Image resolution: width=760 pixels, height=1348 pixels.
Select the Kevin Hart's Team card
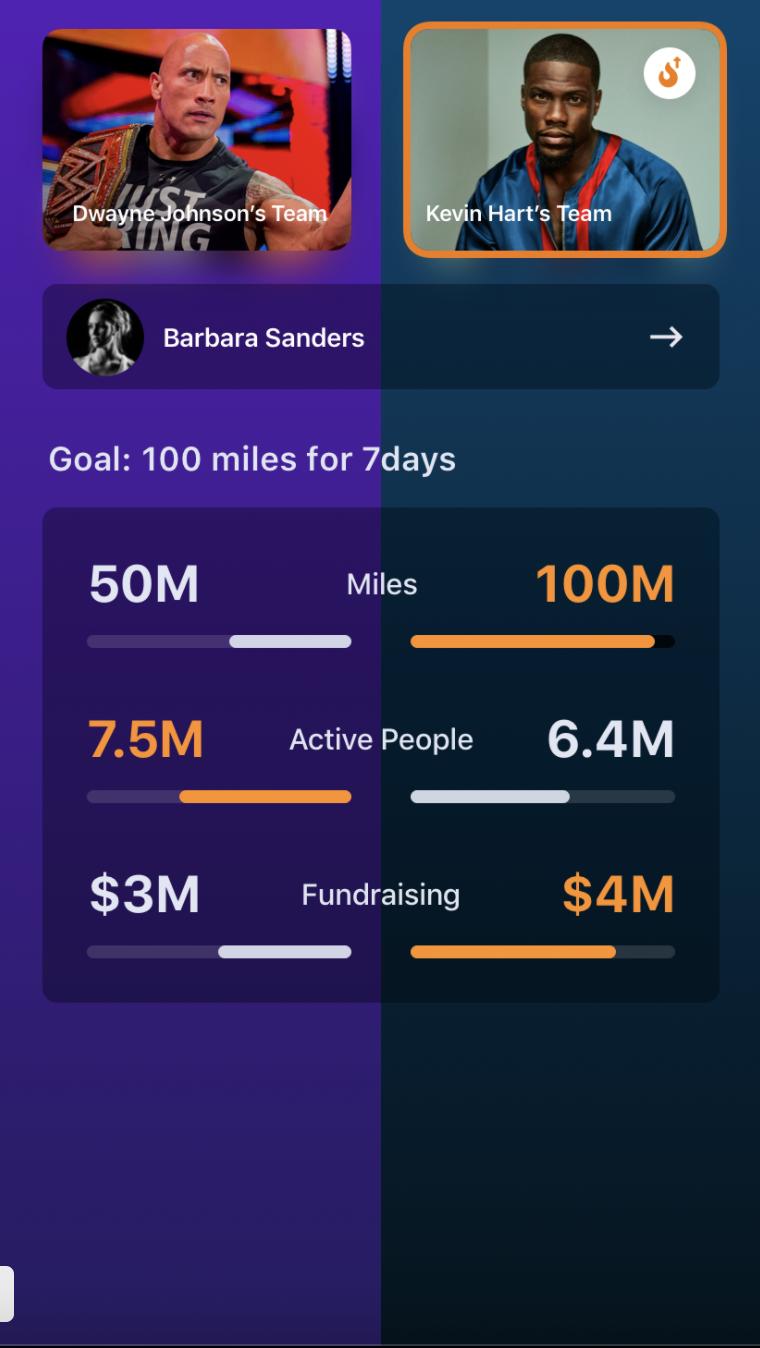(x=565, y=139)
